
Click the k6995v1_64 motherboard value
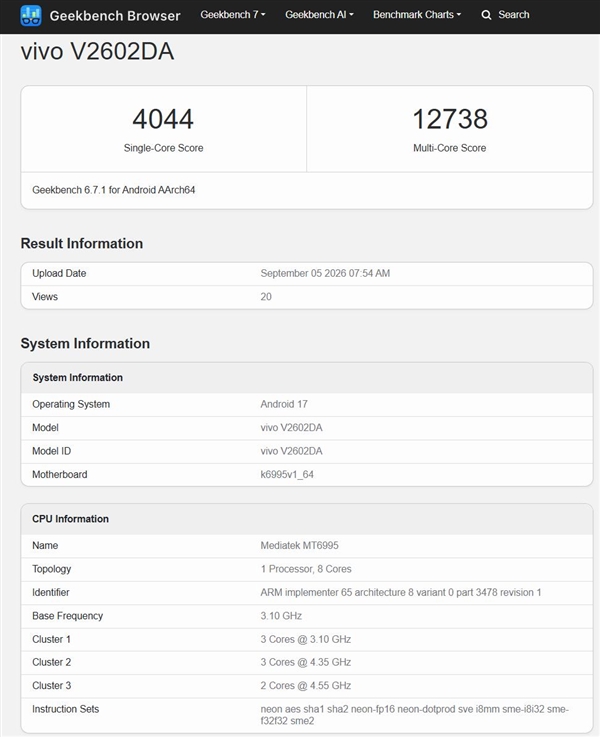[x=287, y=475]
